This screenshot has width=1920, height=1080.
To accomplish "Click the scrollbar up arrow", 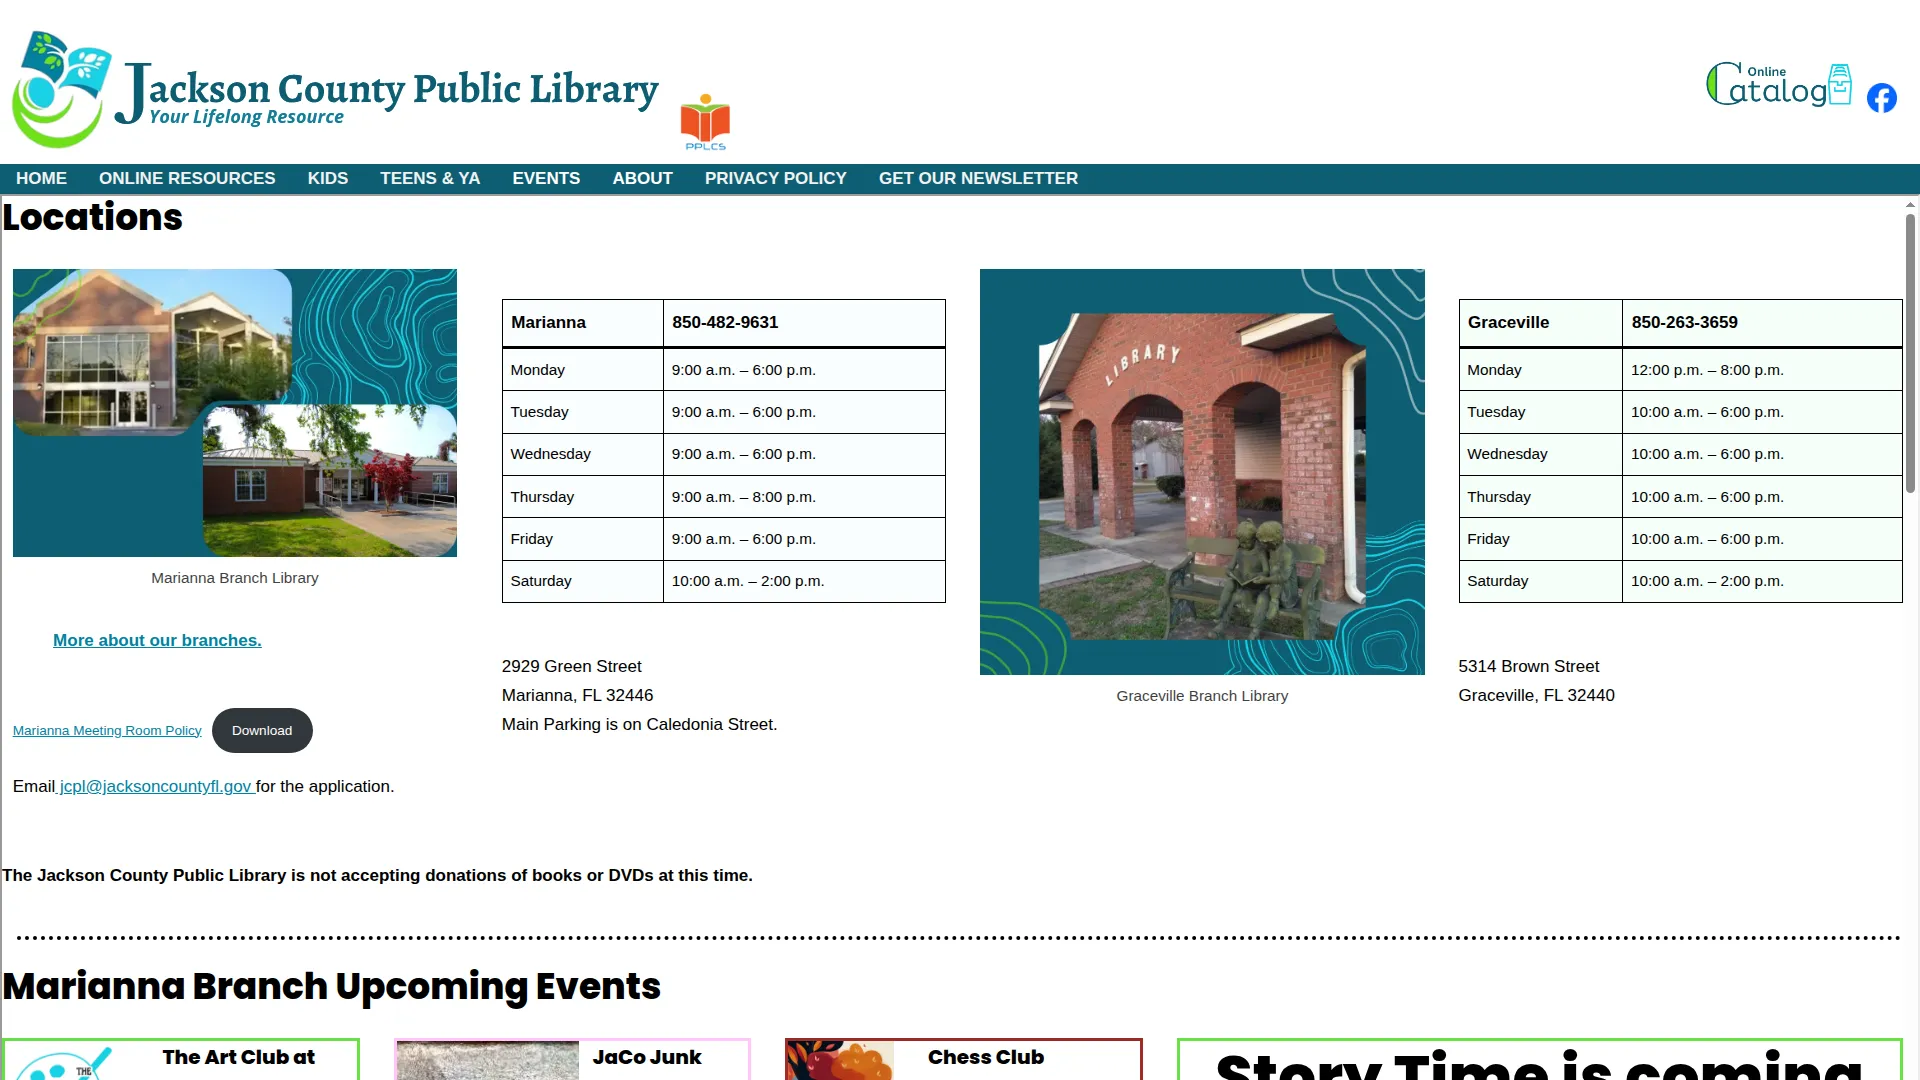I will pos(1910,205).
